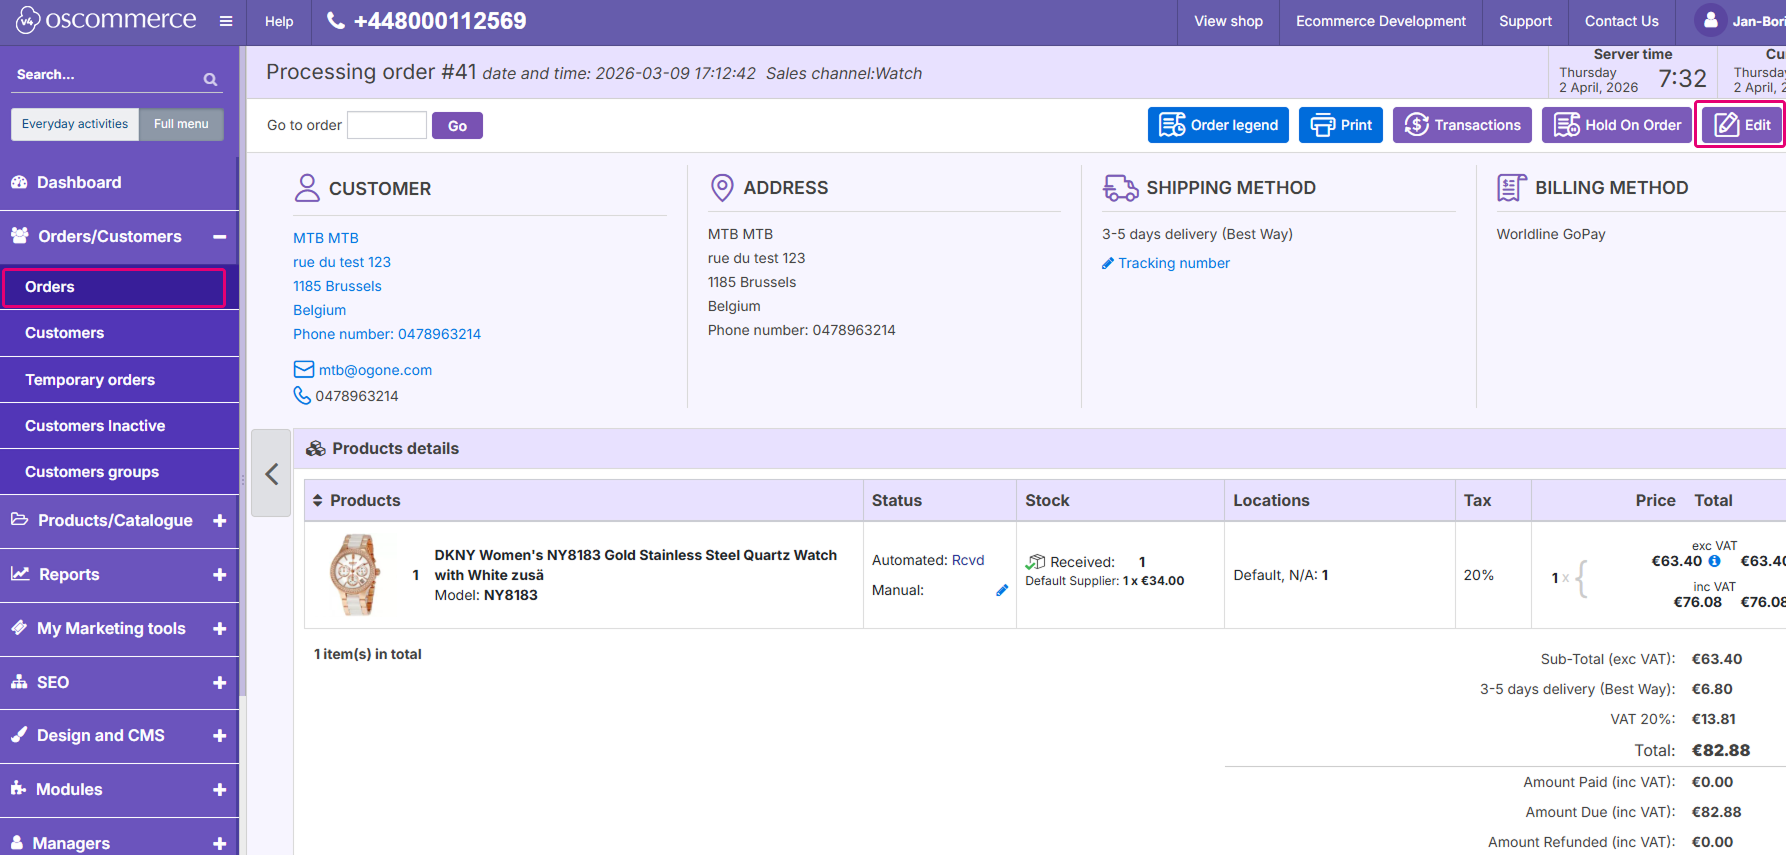Collapse the Orders/Customers section
This screenshot has height=855, width=1786.
[x=219, y=237]
